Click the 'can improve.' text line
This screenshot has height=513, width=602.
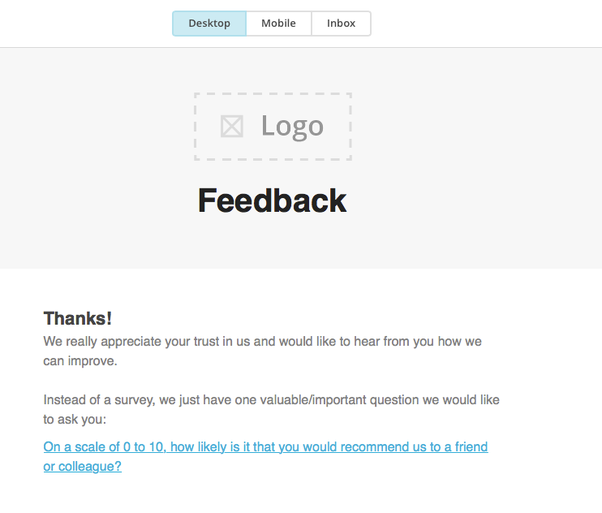tap(80, 361)
